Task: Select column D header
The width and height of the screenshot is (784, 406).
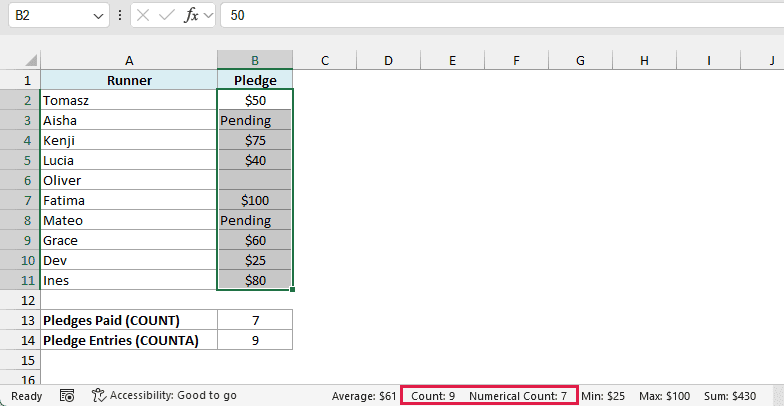Action: pyautogui.click(x=388, y=61)
